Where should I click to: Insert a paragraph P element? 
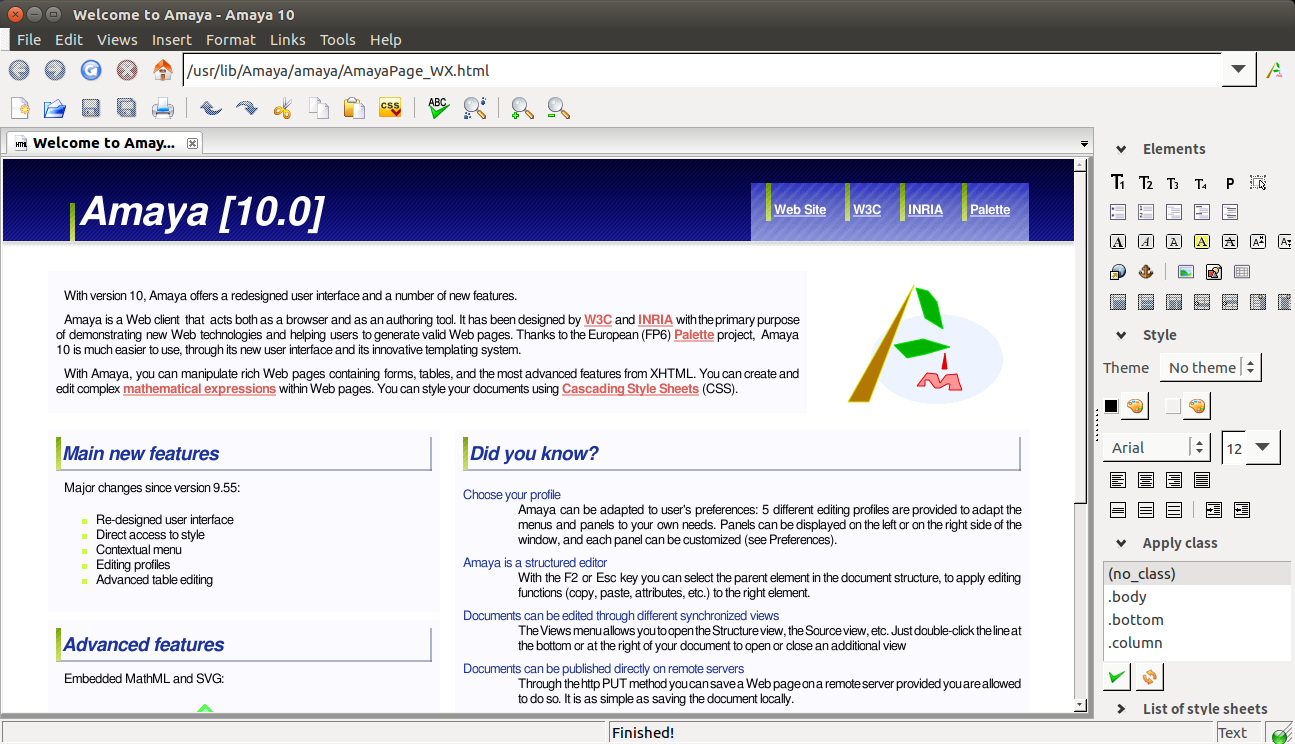1230,183
